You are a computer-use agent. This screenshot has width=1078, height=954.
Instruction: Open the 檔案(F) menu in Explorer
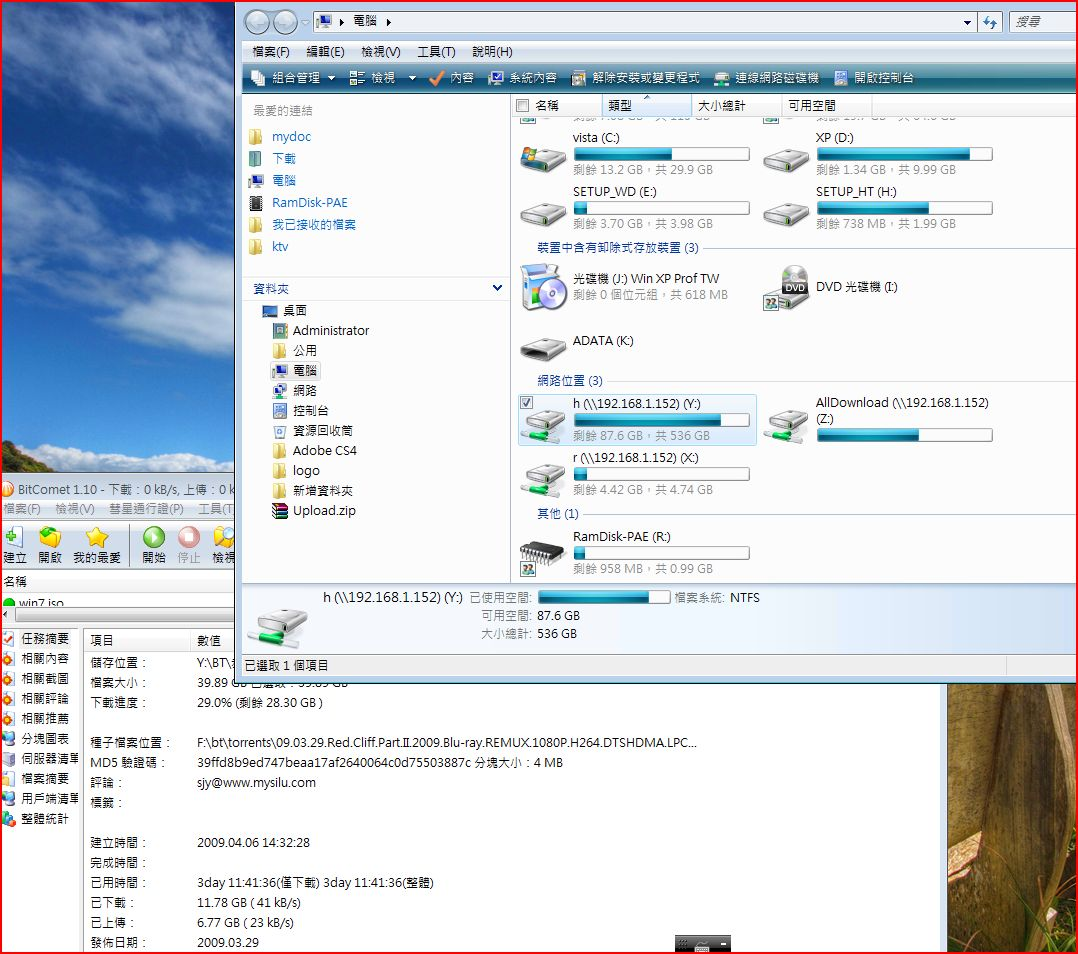coord(271,52)
